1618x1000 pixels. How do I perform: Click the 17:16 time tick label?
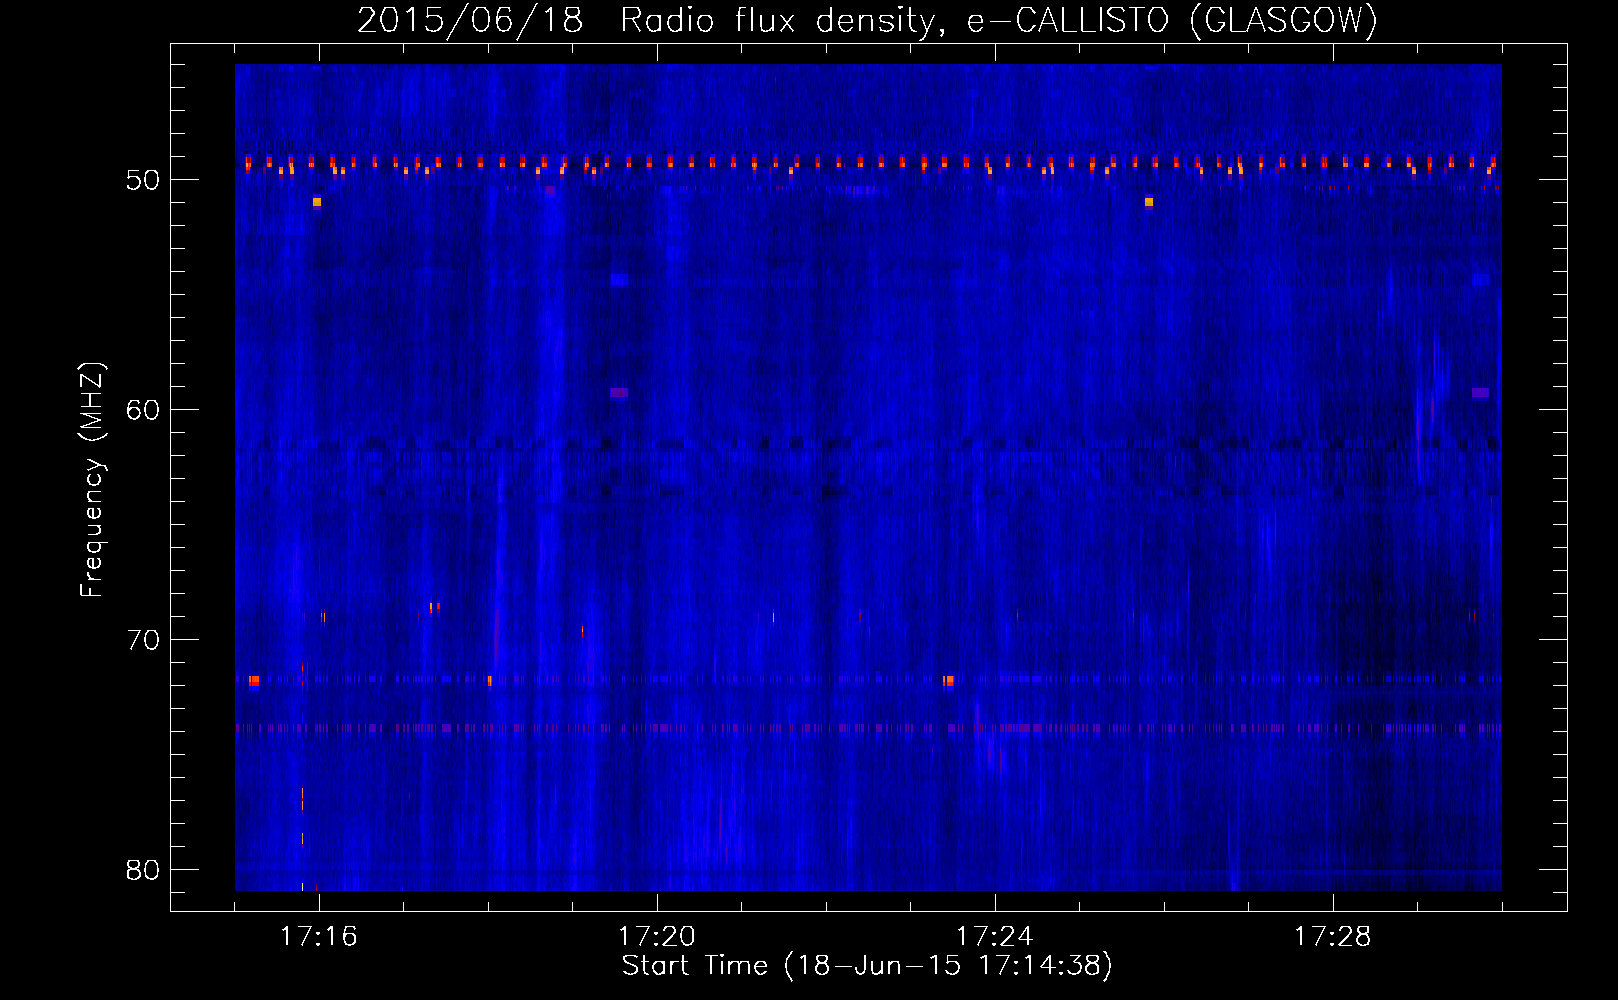318,937
